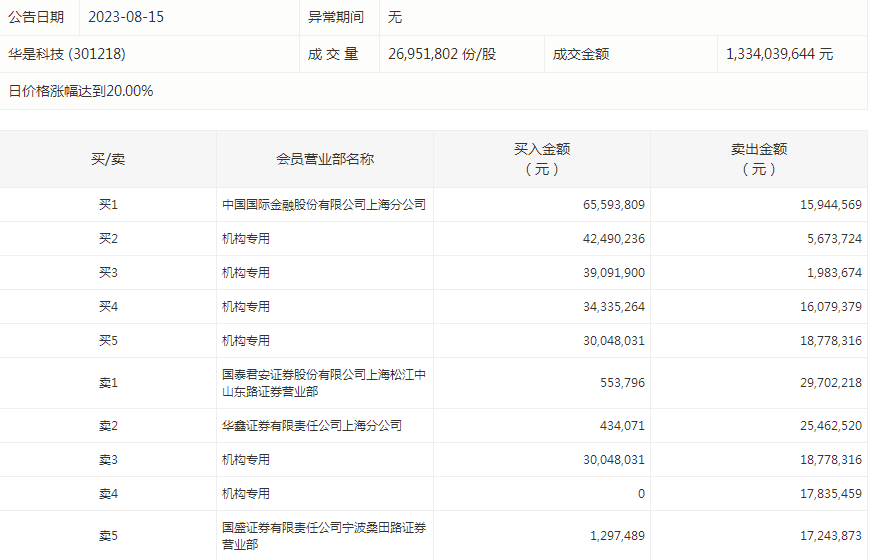Select the 无 value beside 异常期间
The height and width of the screenshot is (560, 872).
395,17
